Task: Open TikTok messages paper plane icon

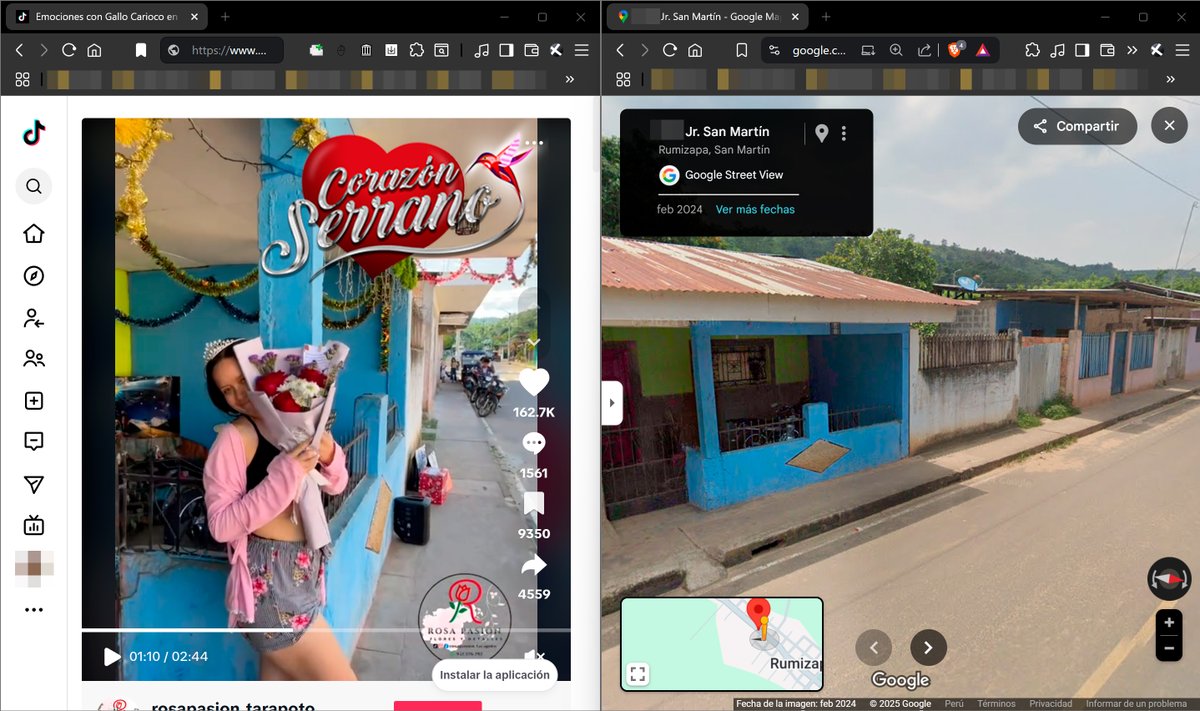Action: pos(34,484)
